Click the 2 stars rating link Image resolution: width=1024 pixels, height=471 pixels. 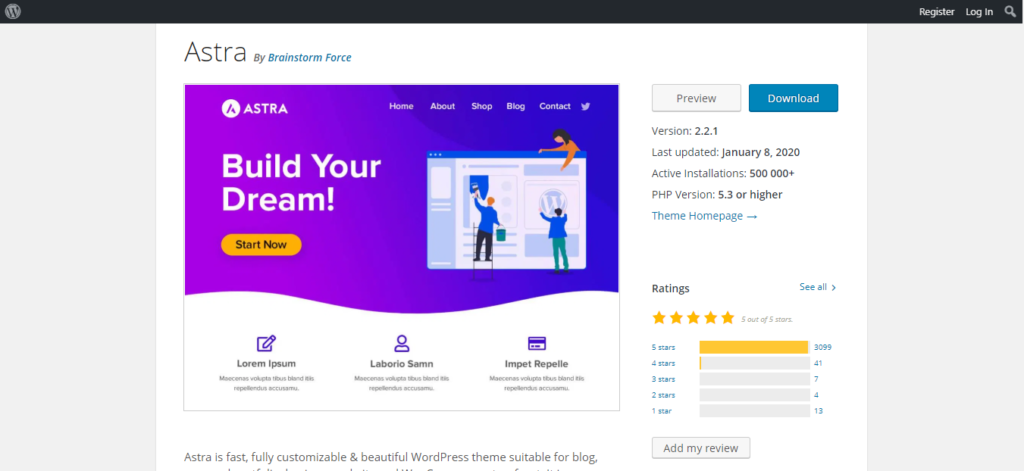coord(664,395)
